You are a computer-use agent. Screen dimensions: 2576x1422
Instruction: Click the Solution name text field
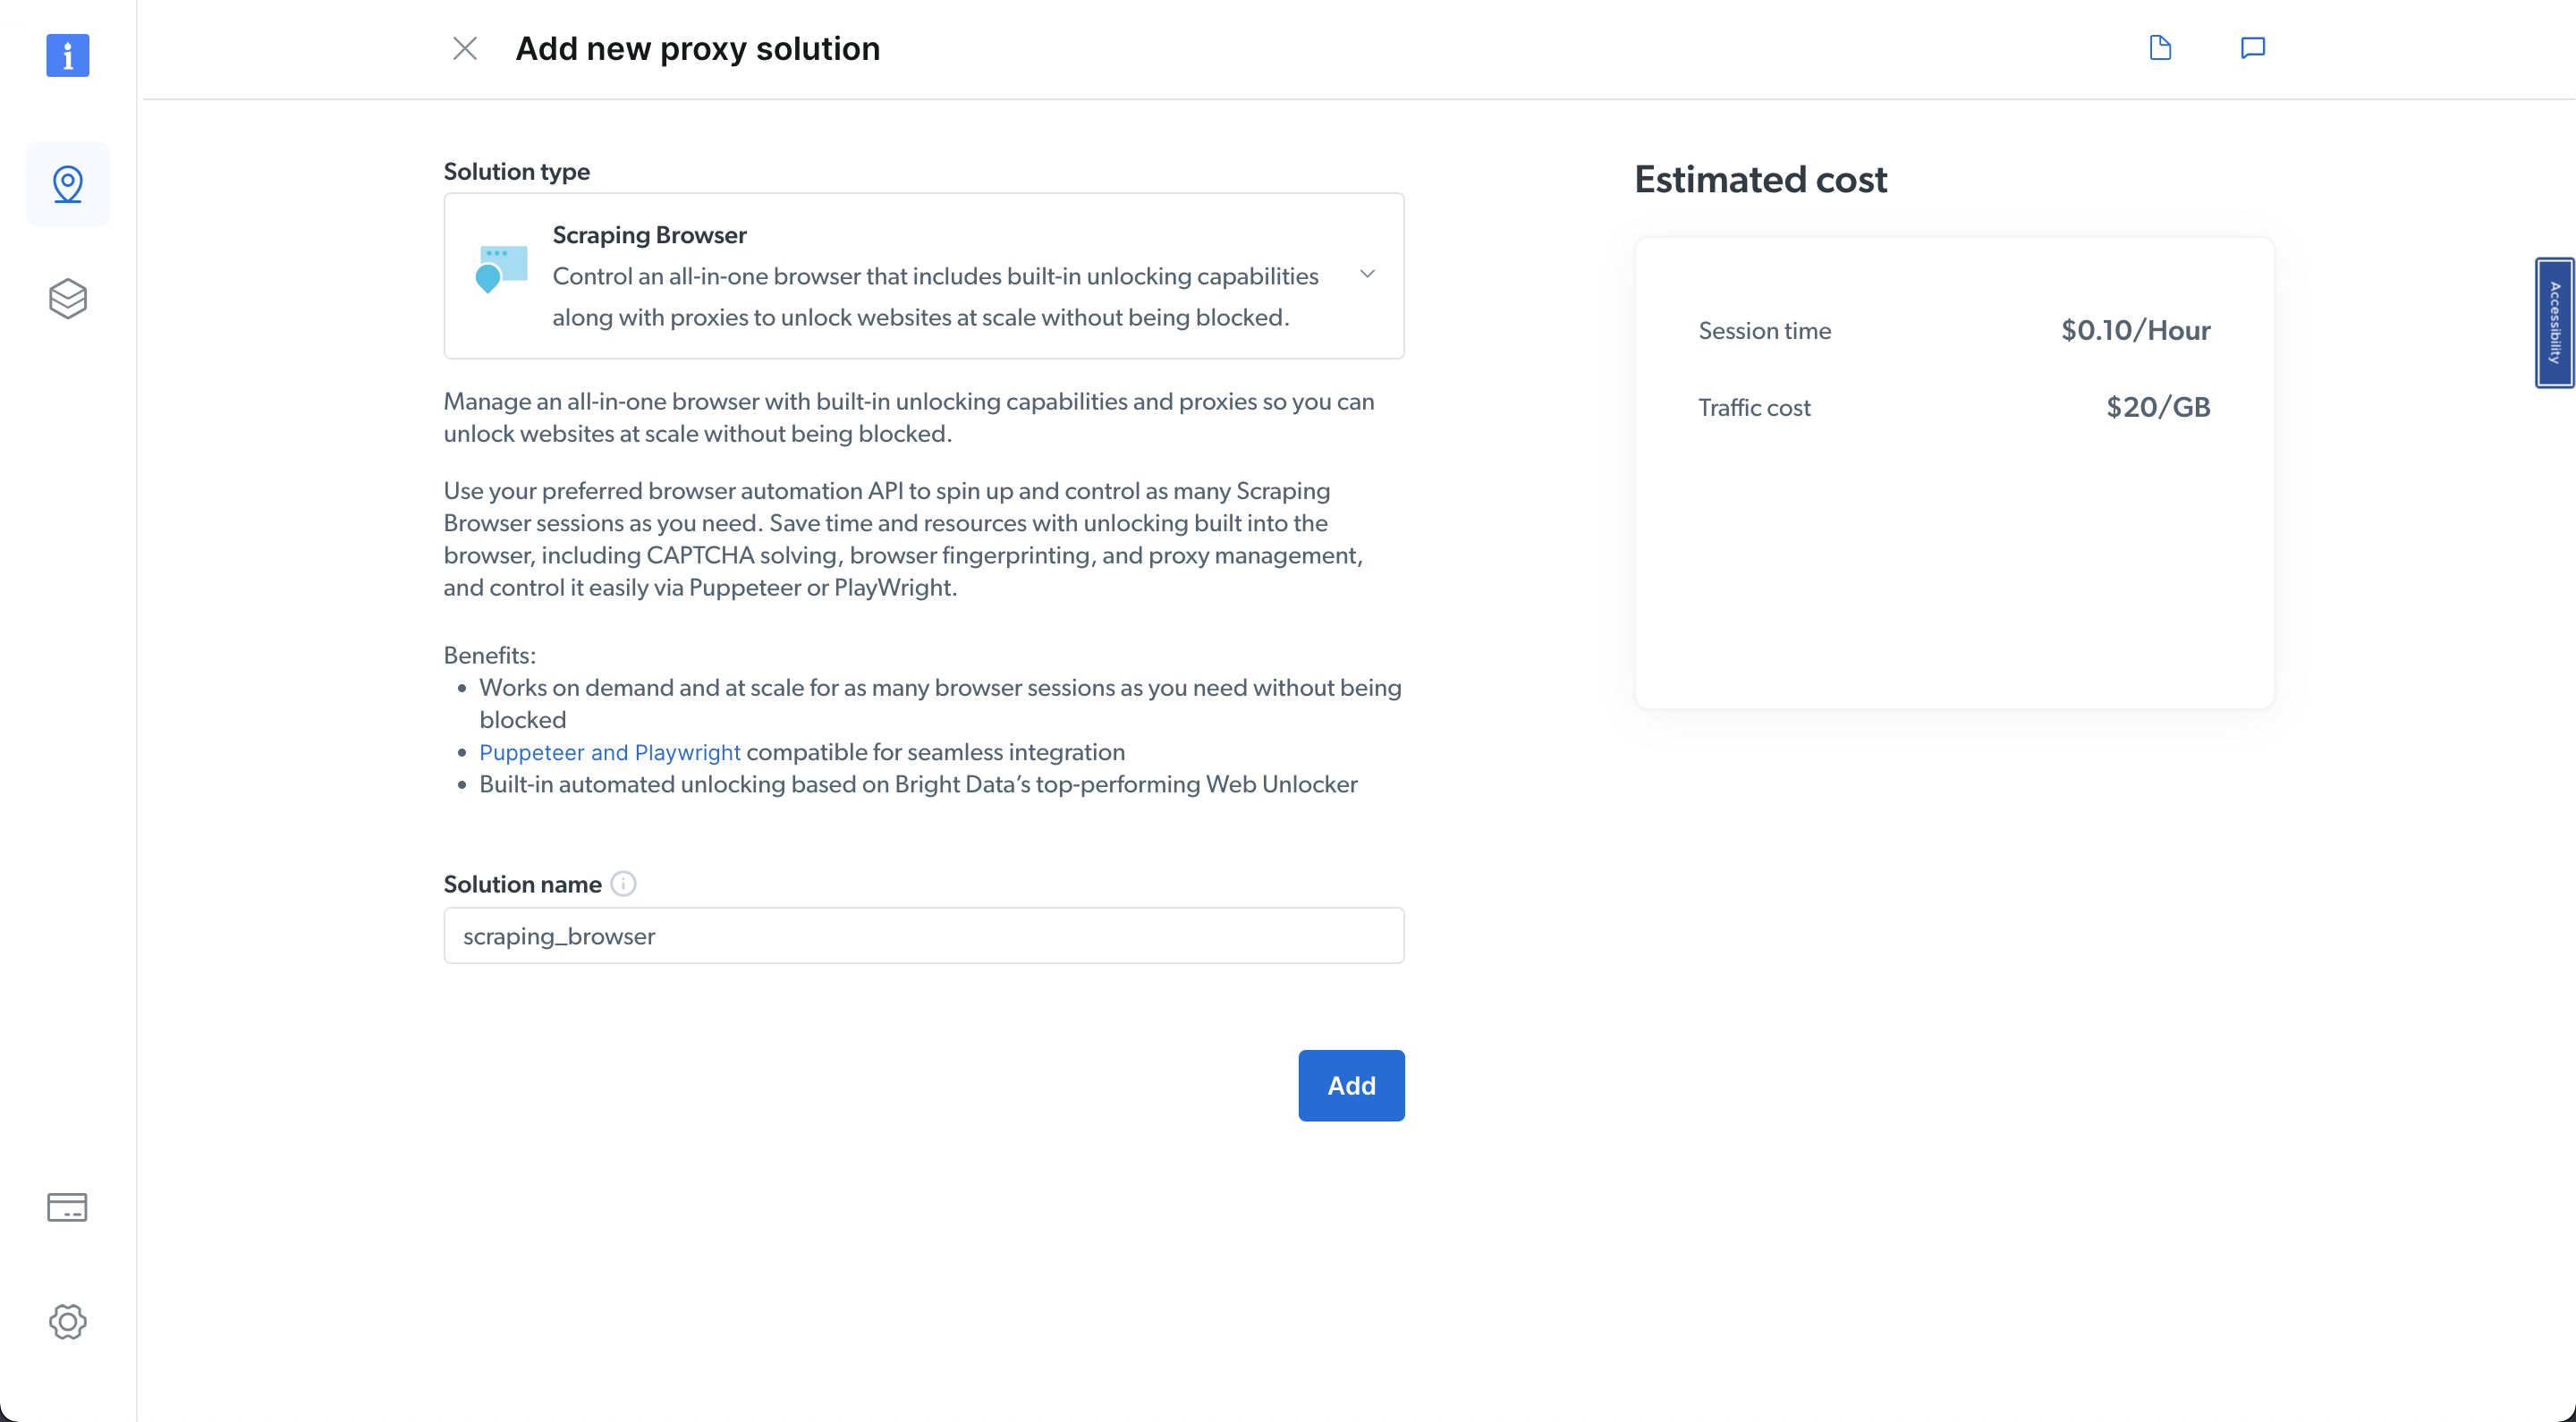(x=923, y=936)
